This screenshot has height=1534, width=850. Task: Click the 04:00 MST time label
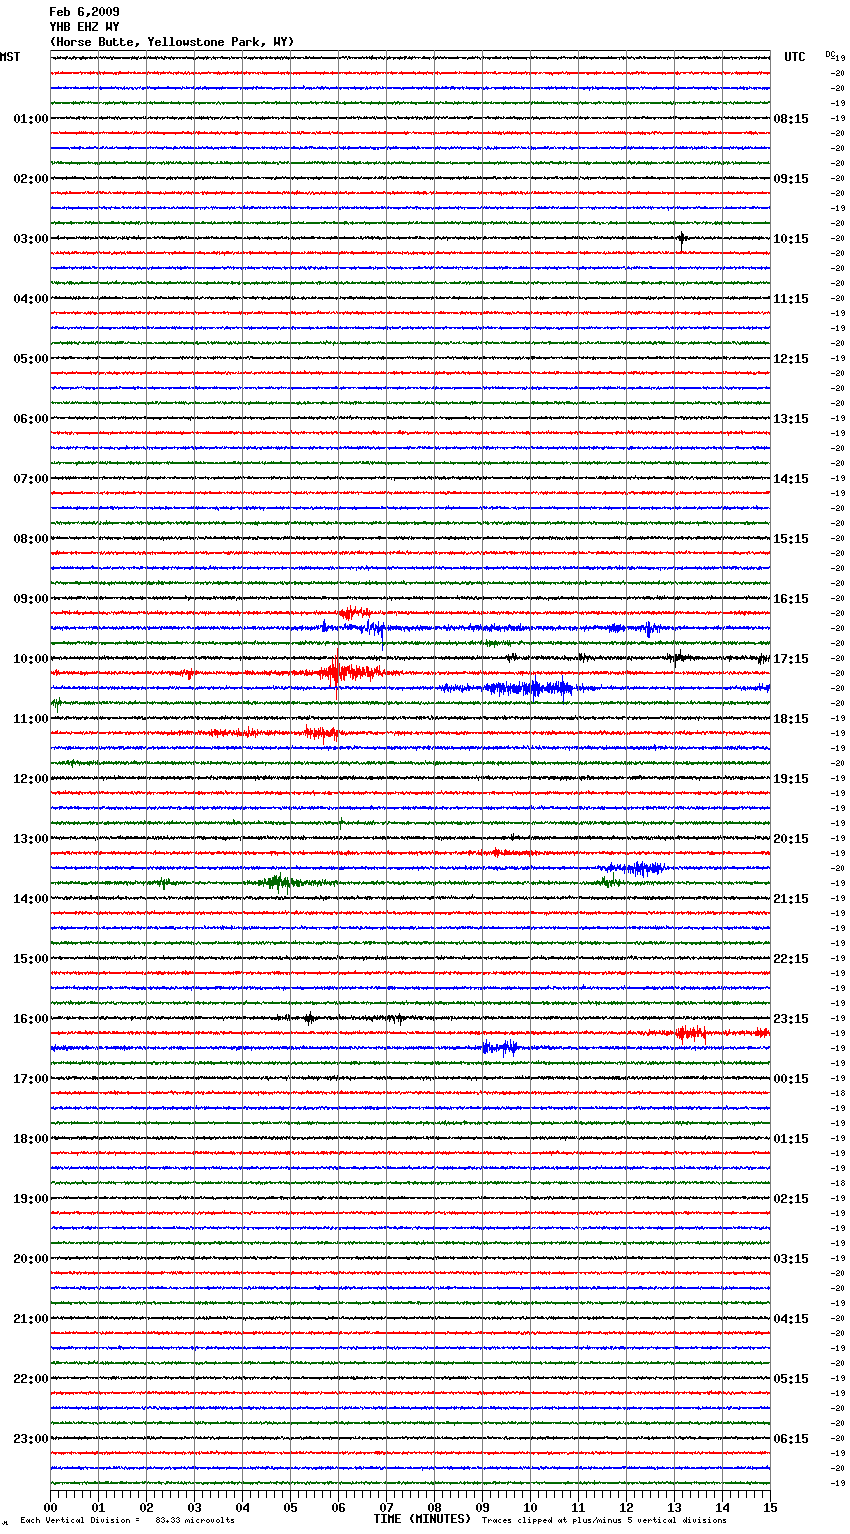(x=31, y=299)
